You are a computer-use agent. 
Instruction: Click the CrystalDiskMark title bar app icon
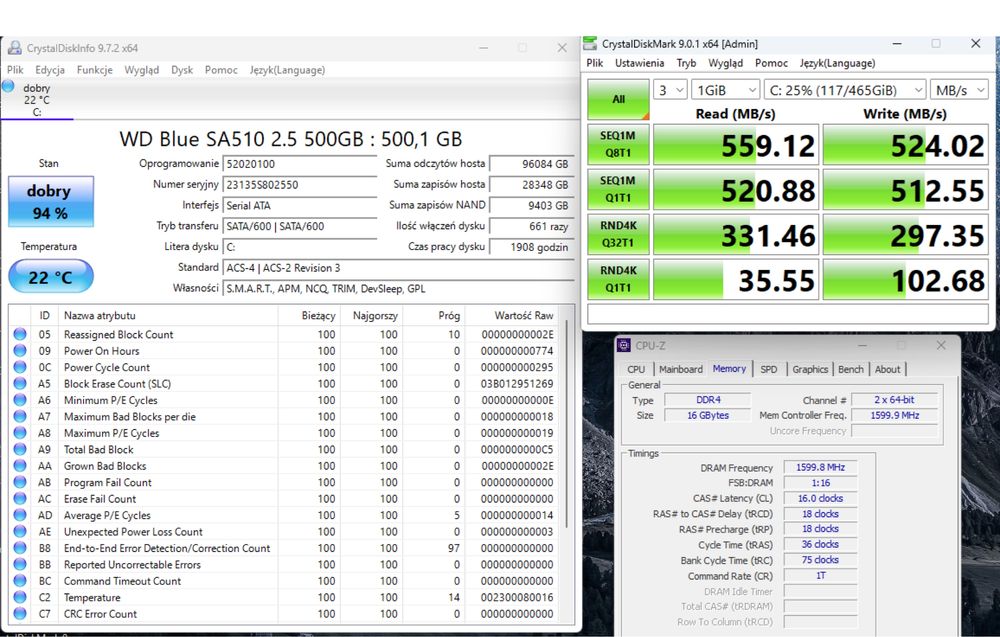[x=591, y=43]
